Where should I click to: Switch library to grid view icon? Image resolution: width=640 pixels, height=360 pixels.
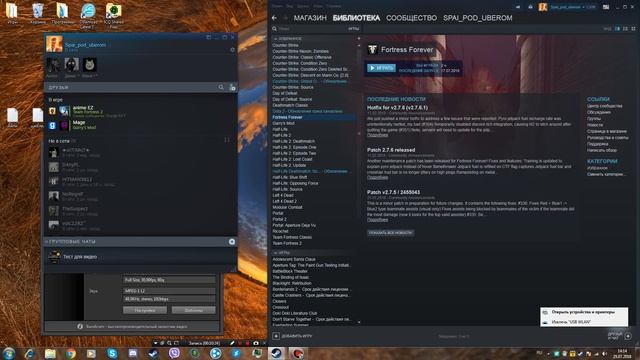click(x=633, y=29)
